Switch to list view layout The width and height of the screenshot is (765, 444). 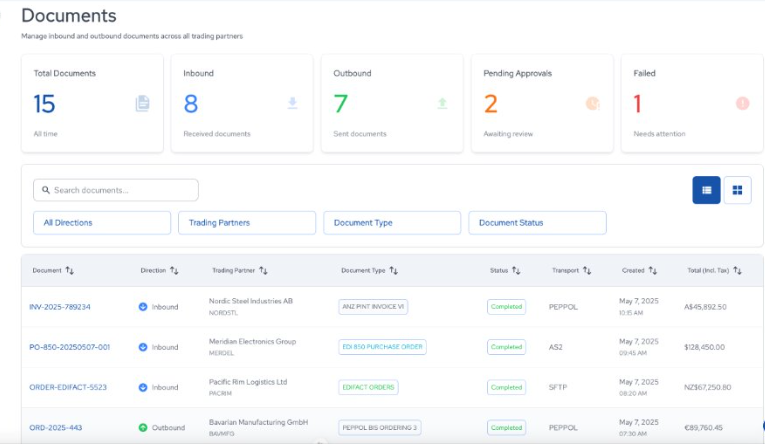point(706,190)
